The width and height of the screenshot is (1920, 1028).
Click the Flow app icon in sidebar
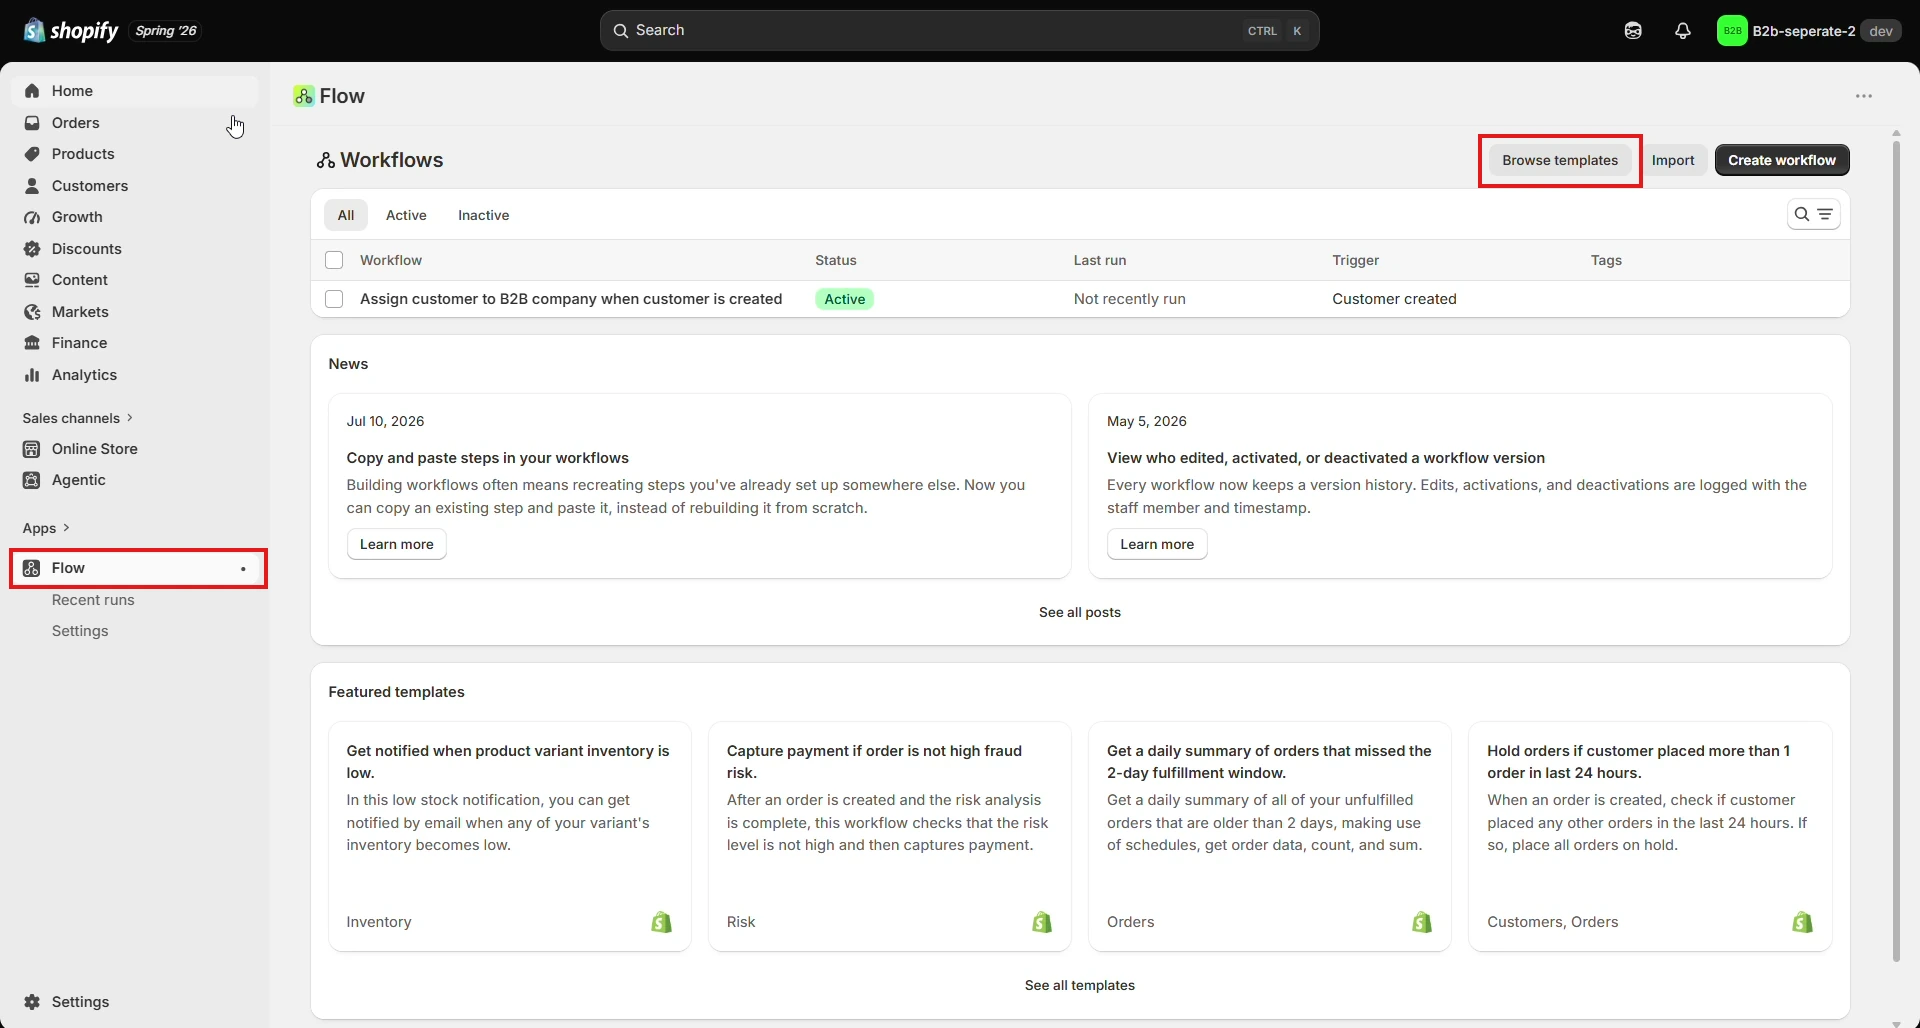tap(32, 568)
